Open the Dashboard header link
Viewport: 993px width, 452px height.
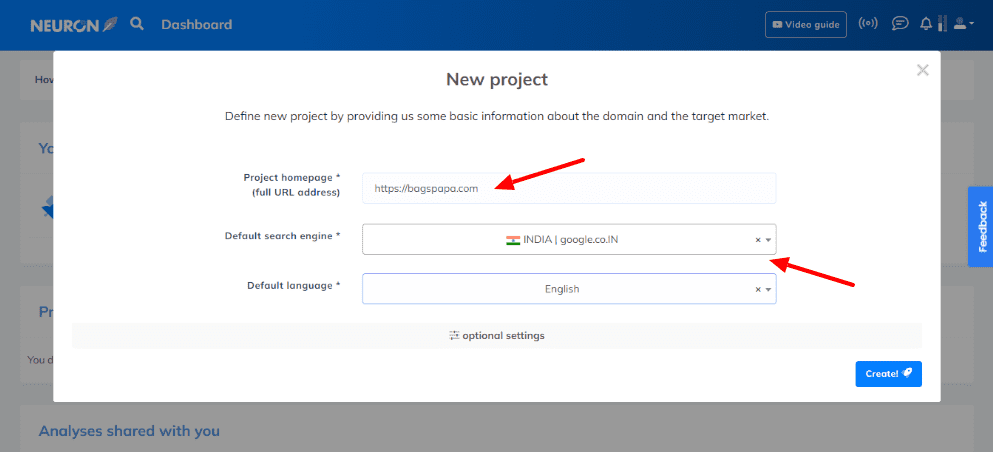(x=196, y=25)
